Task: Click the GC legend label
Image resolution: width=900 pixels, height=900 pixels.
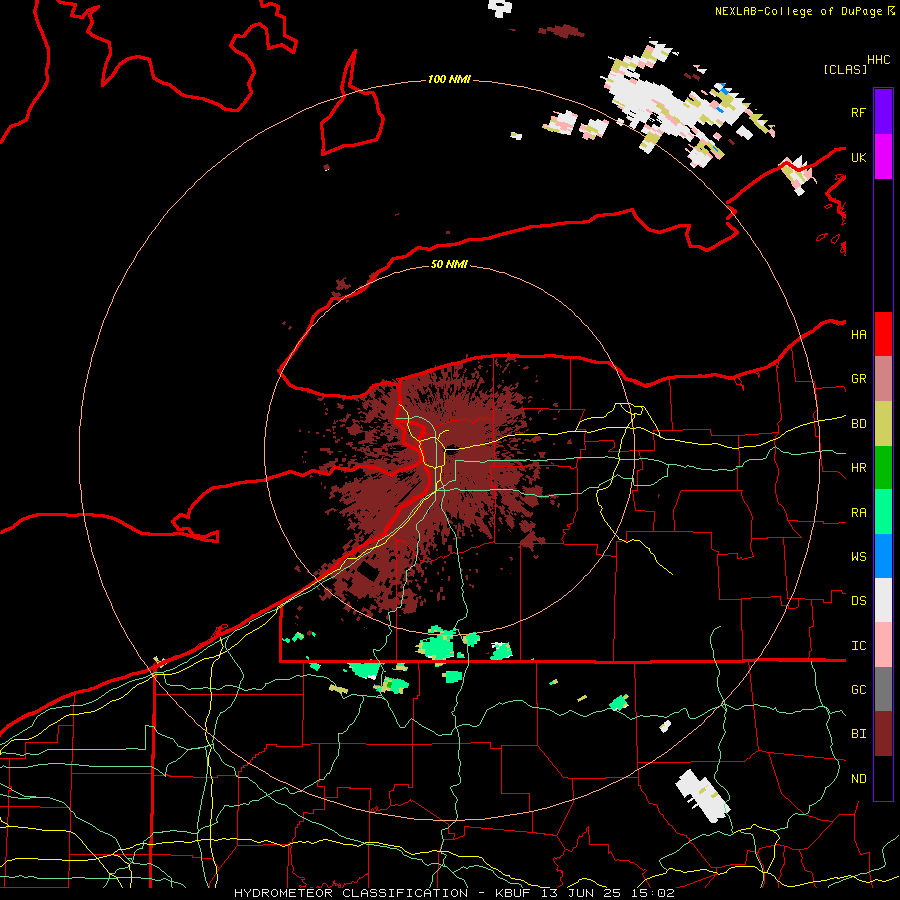Action: point(858,690)
